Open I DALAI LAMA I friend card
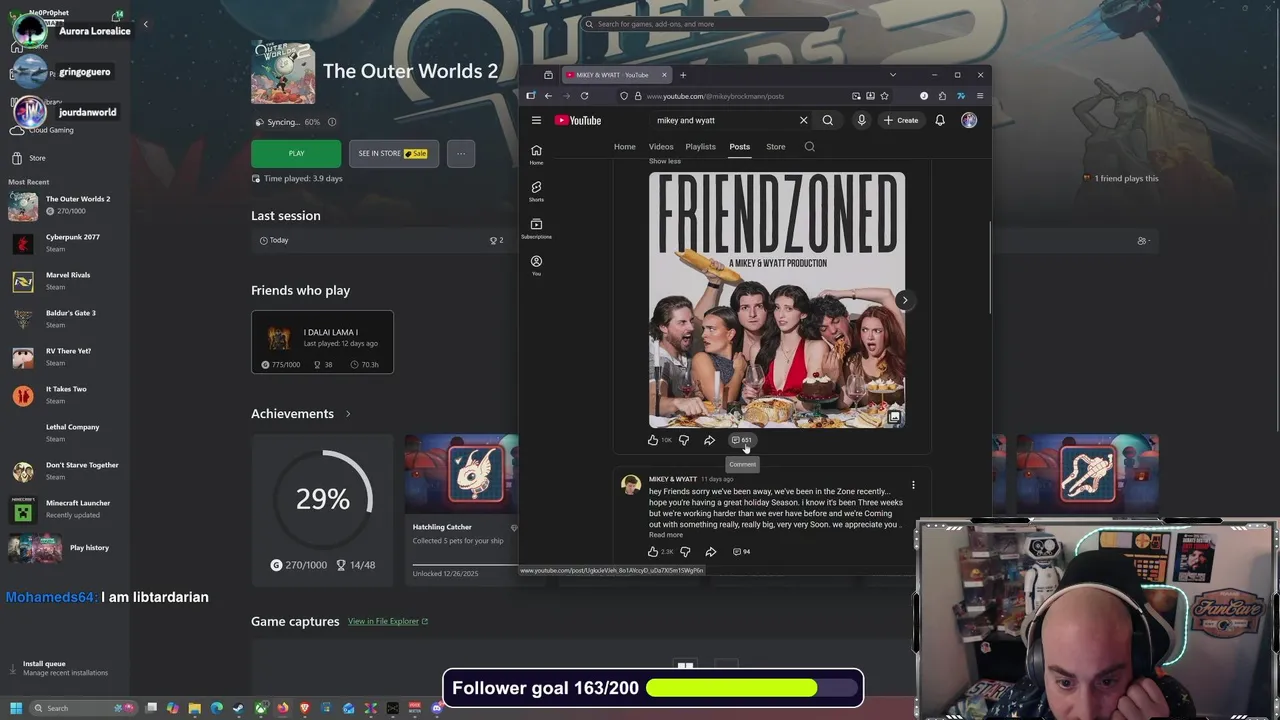The height and width of the screenshot is (720, 1280). coord(322,342)
